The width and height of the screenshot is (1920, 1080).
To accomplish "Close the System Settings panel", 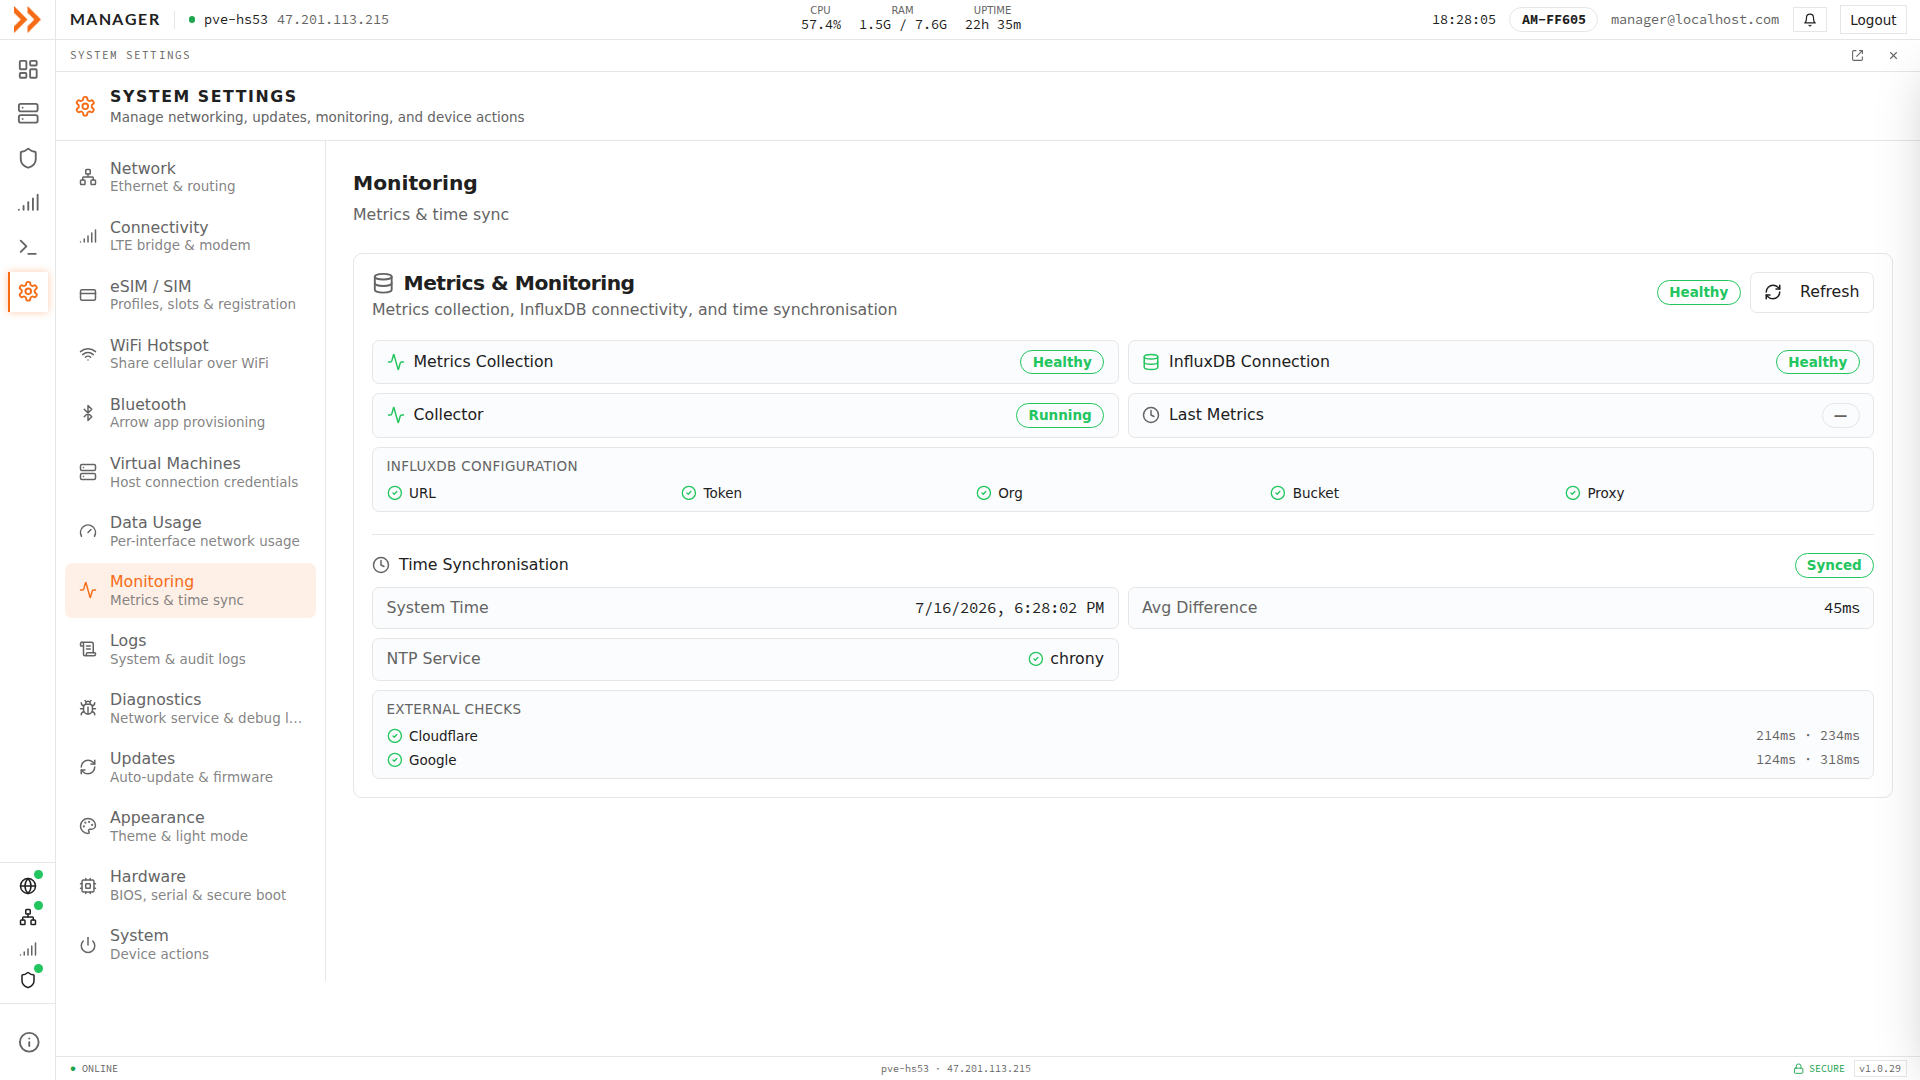I will (1893, 56).
